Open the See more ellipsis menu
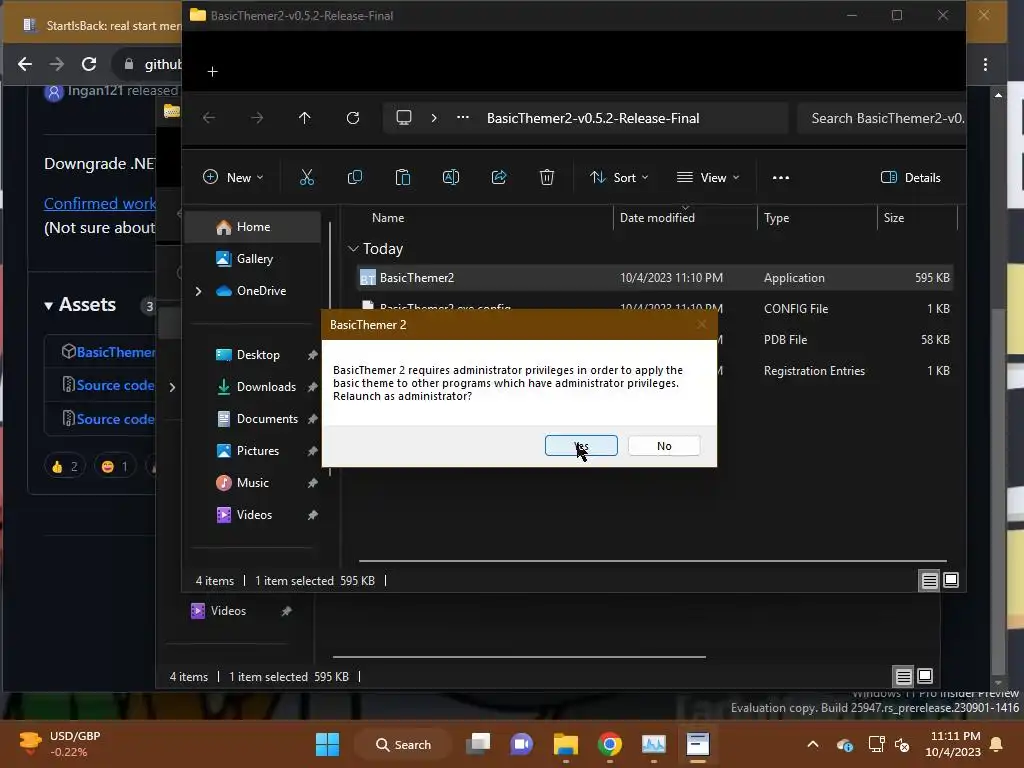1024x768 pixels. 780,177
